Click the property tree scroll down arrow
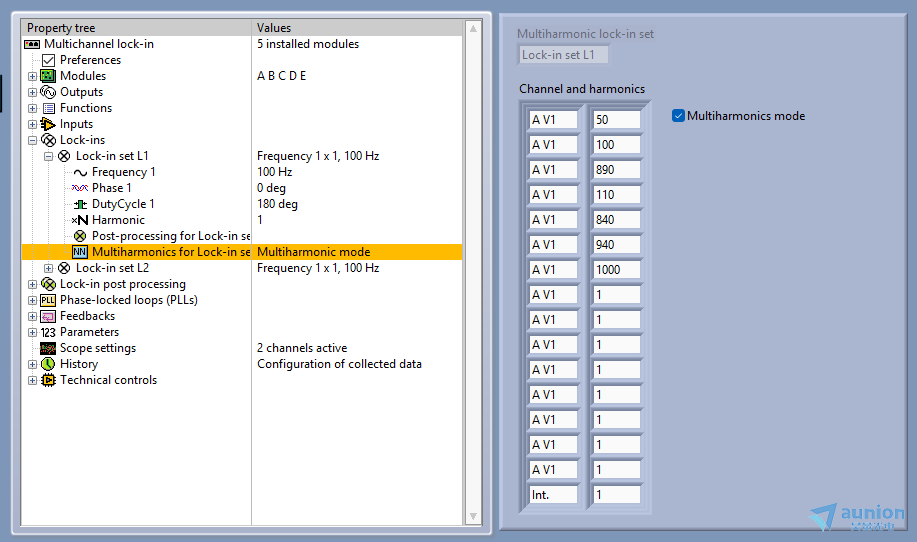917x542 pixels. click(x=474, y=516)
